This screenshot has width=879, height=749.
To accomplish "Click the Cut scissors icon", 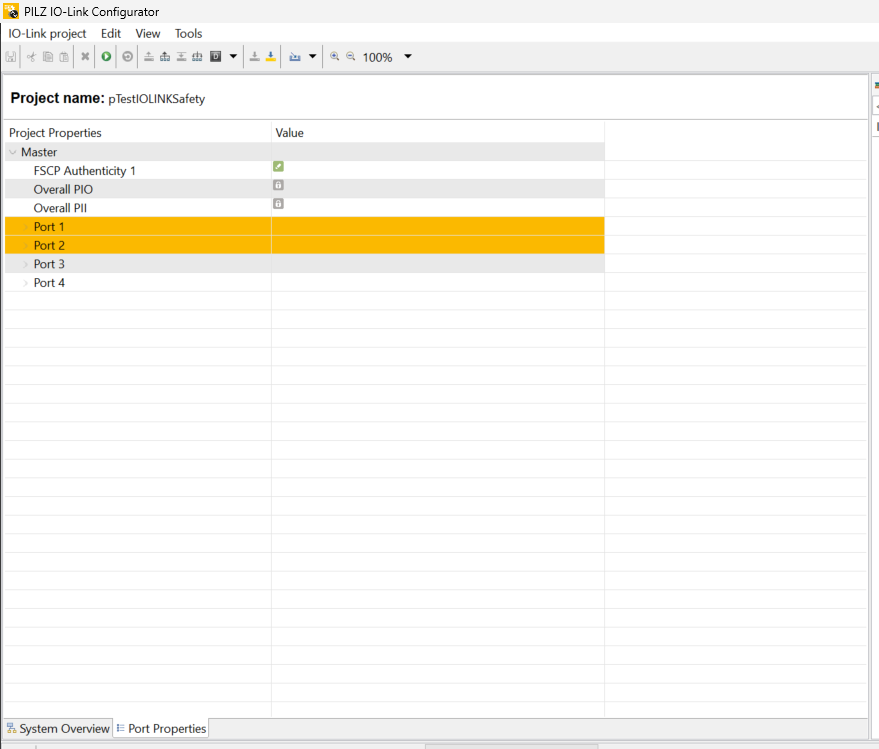I will (31, 57).
